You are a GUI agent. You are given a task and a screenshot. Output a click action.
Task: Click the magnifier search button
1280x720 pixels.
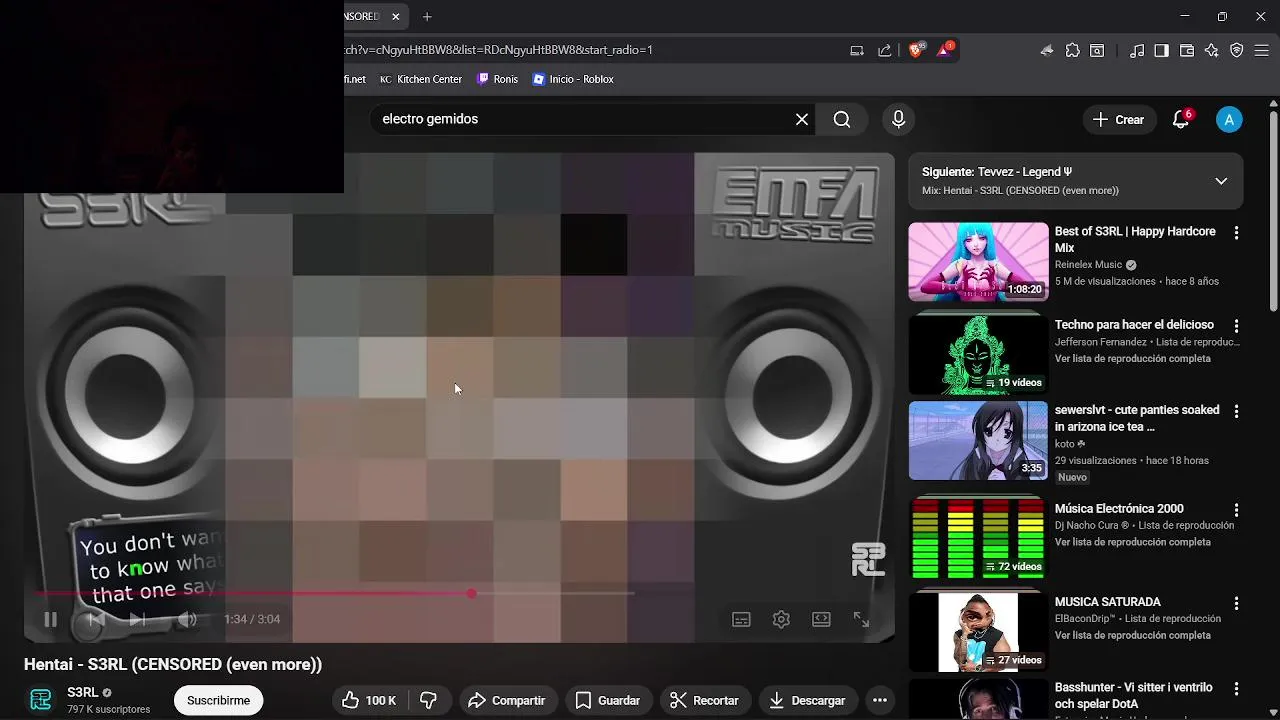tap(842, 119)
